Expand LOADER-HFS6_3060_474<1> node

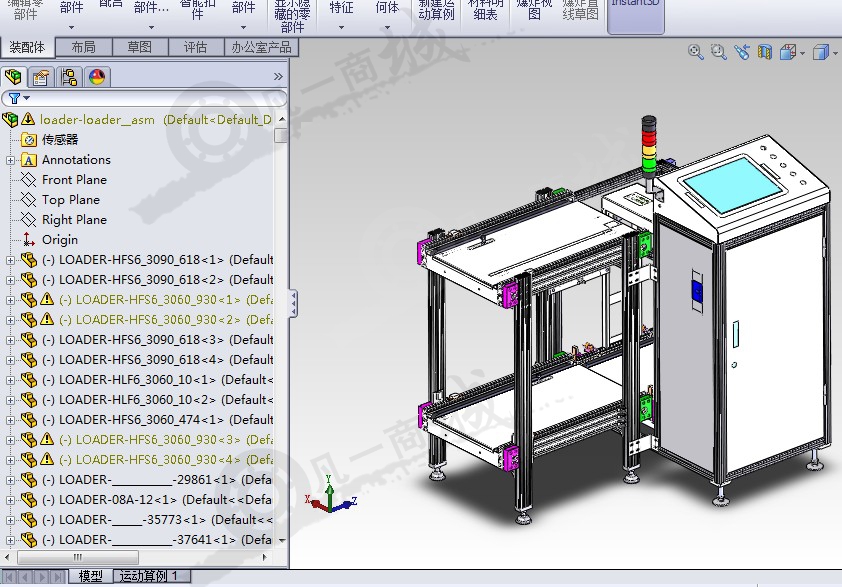point(10,420)
